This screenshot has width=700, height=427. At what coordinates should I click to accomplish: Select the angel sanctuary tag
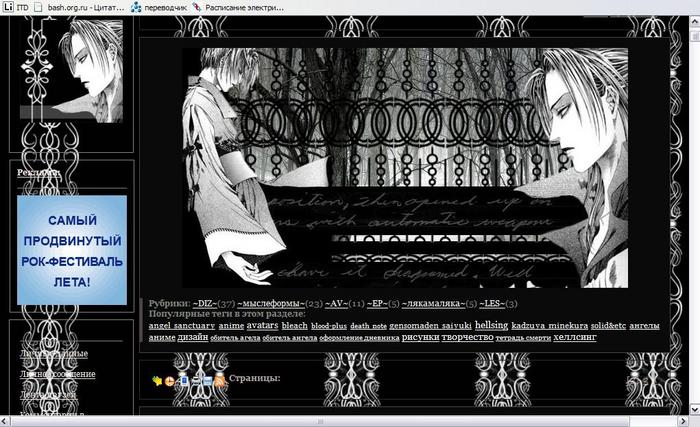[x=182, y=326]
